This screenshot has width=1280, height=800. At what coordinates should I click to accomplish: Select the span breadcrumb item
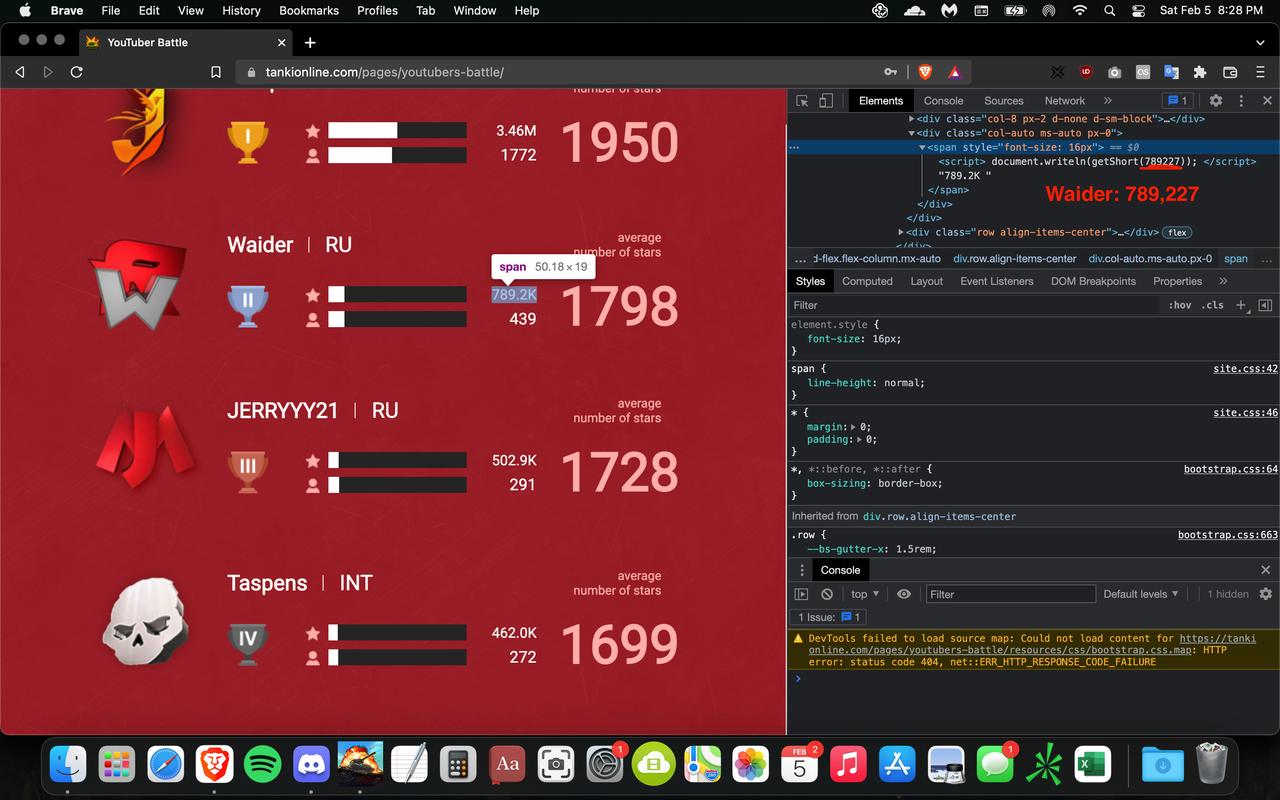click(x=1236, y=258)
